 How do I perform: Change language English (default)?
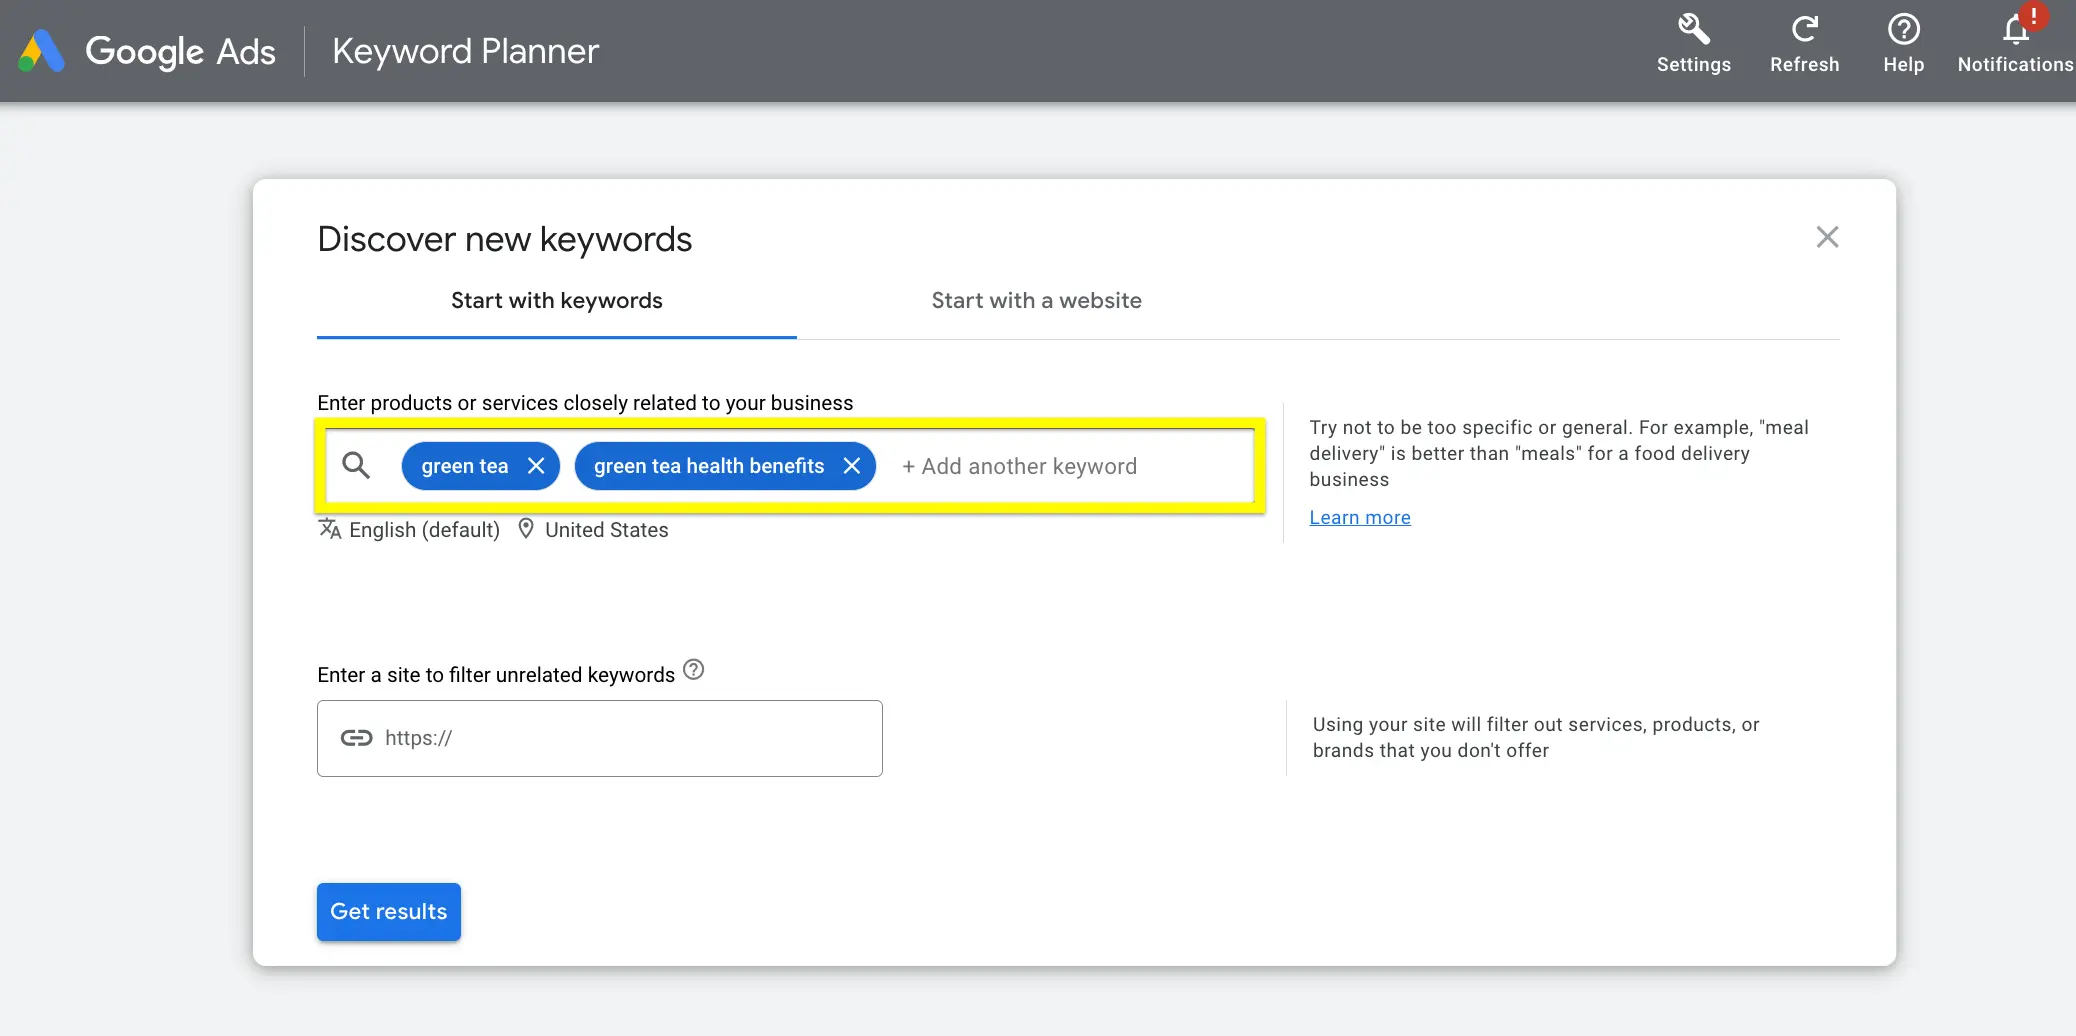[410, 530]
